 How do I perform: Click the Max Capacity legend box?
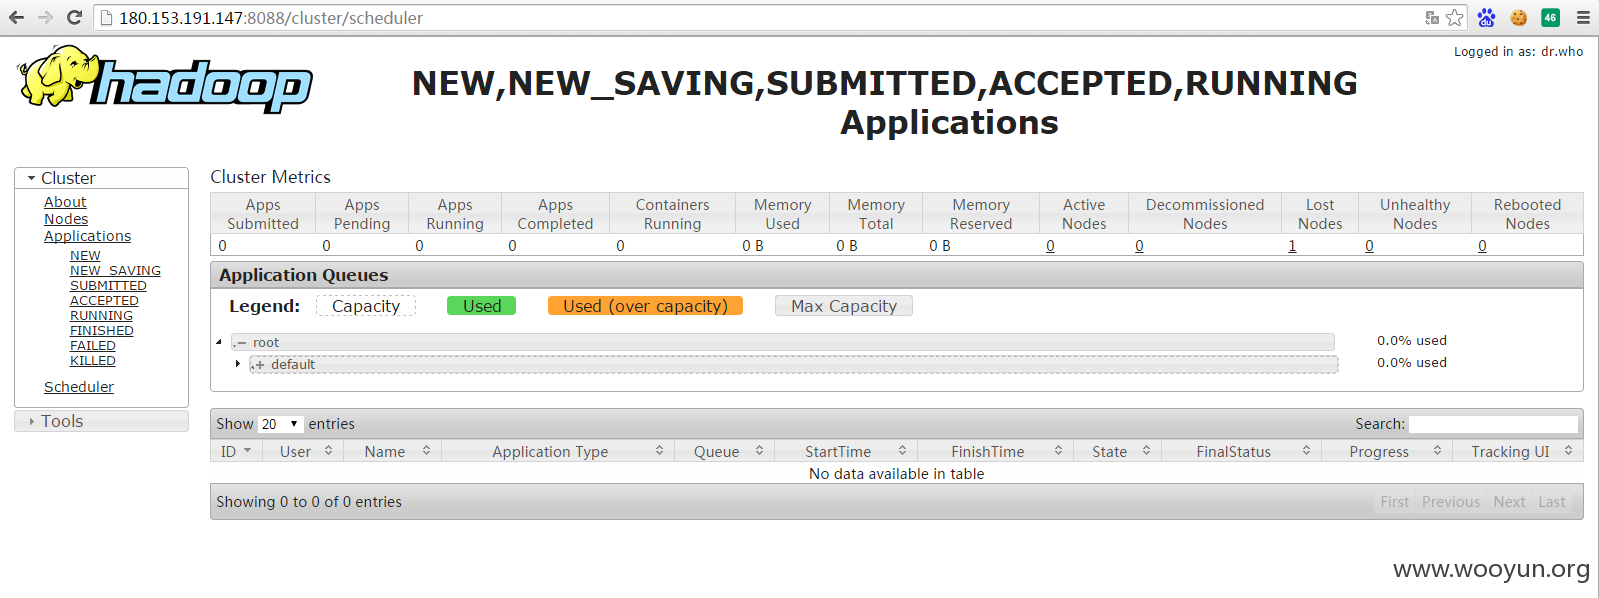[844, 306]
